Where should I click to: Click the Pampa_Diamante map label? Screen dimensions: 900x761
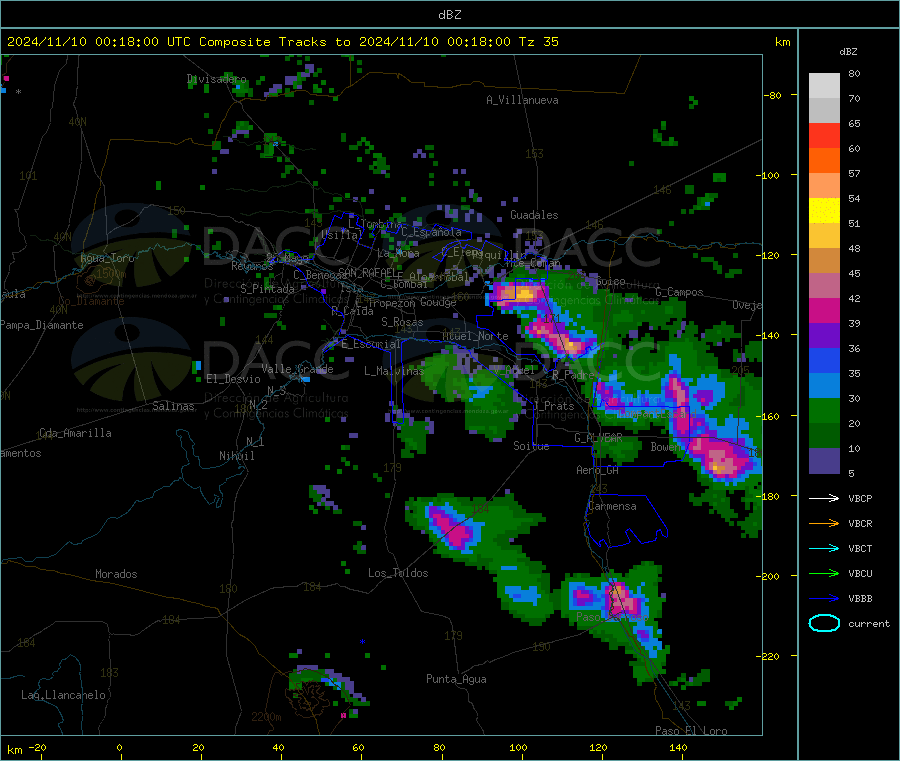point(42,325)
